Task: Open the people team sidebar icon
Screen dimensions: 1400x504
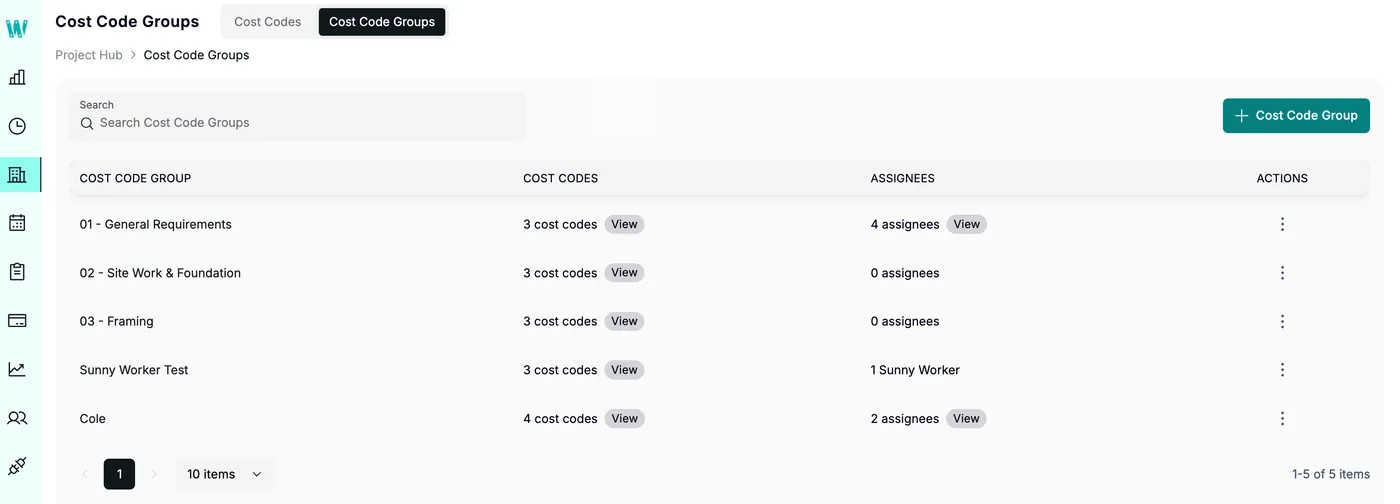Action: pyautogui.click(x=17, y=418)
